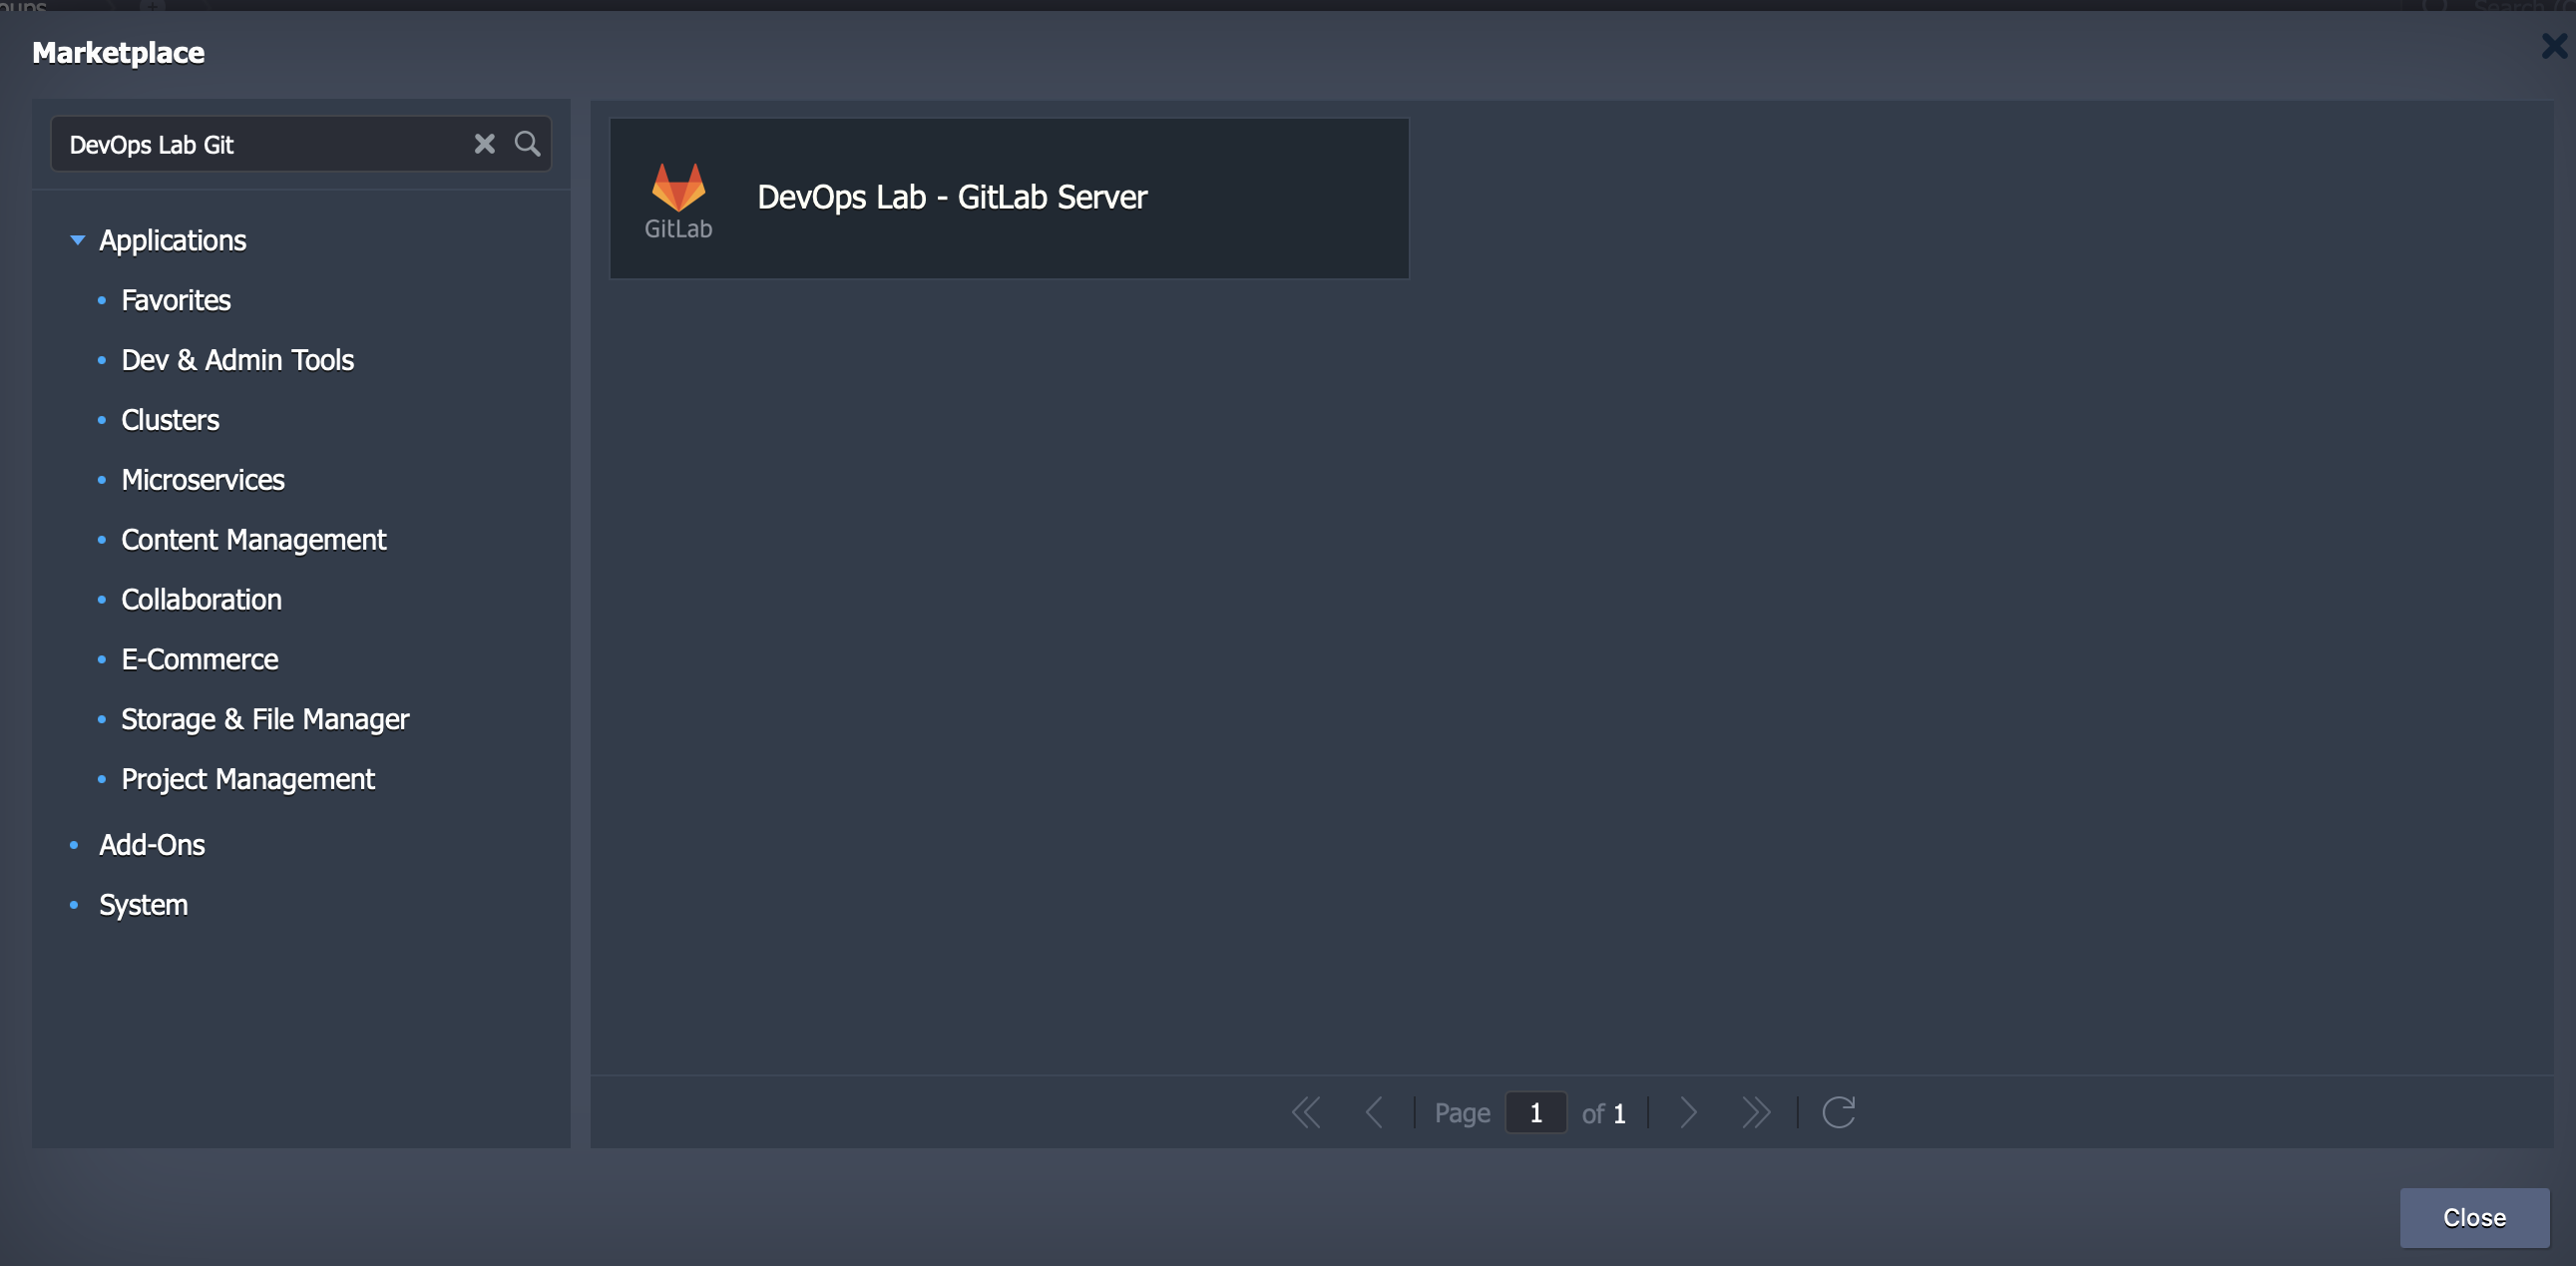The width and height of the screenshot is (2576, 1266).
Task: Click the last page navigation icon
Action: (1756, 1110)
